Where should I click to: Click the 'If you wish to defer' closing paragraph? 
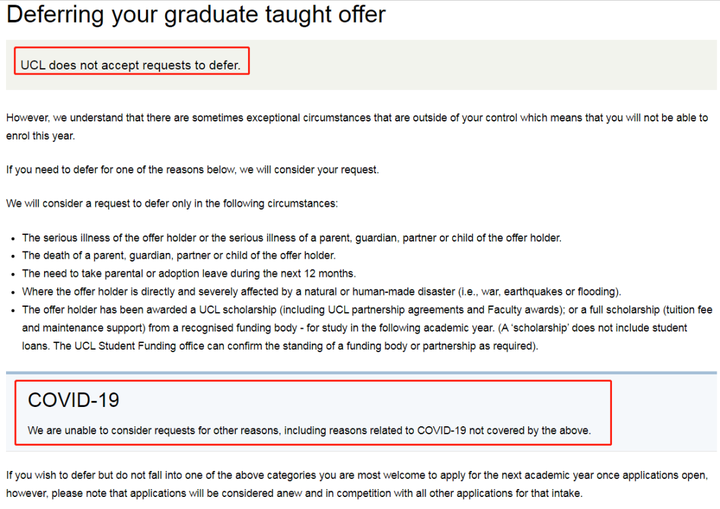point(357,484)
